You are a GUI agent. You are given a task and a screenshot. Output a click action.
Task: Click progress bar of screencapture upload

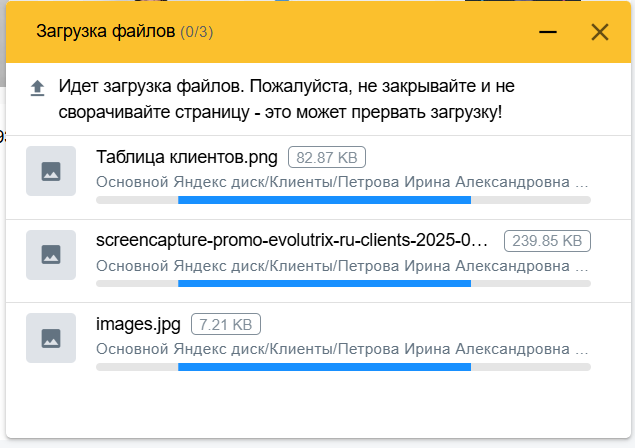[343, 284]
